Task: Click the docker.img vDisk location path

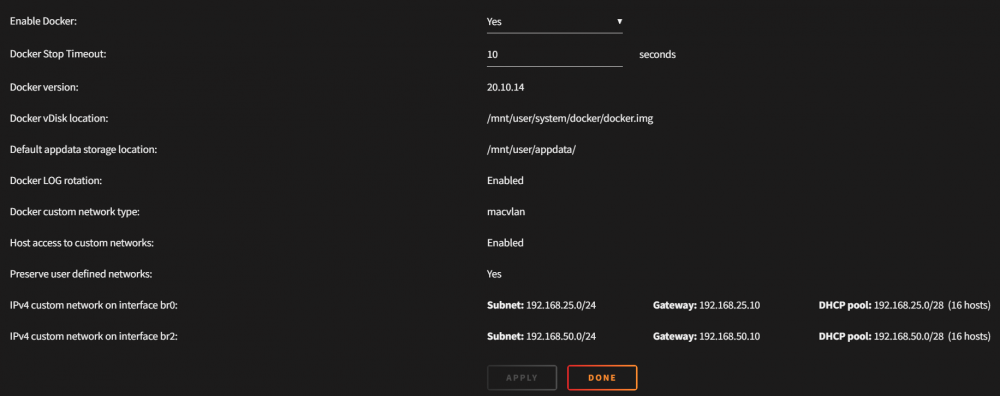Action: pyautogui.click(x=570, y=119)
